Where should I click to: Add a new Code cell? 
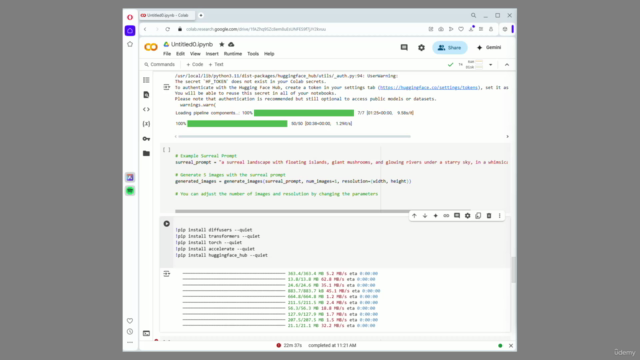[x=195, y=64]
